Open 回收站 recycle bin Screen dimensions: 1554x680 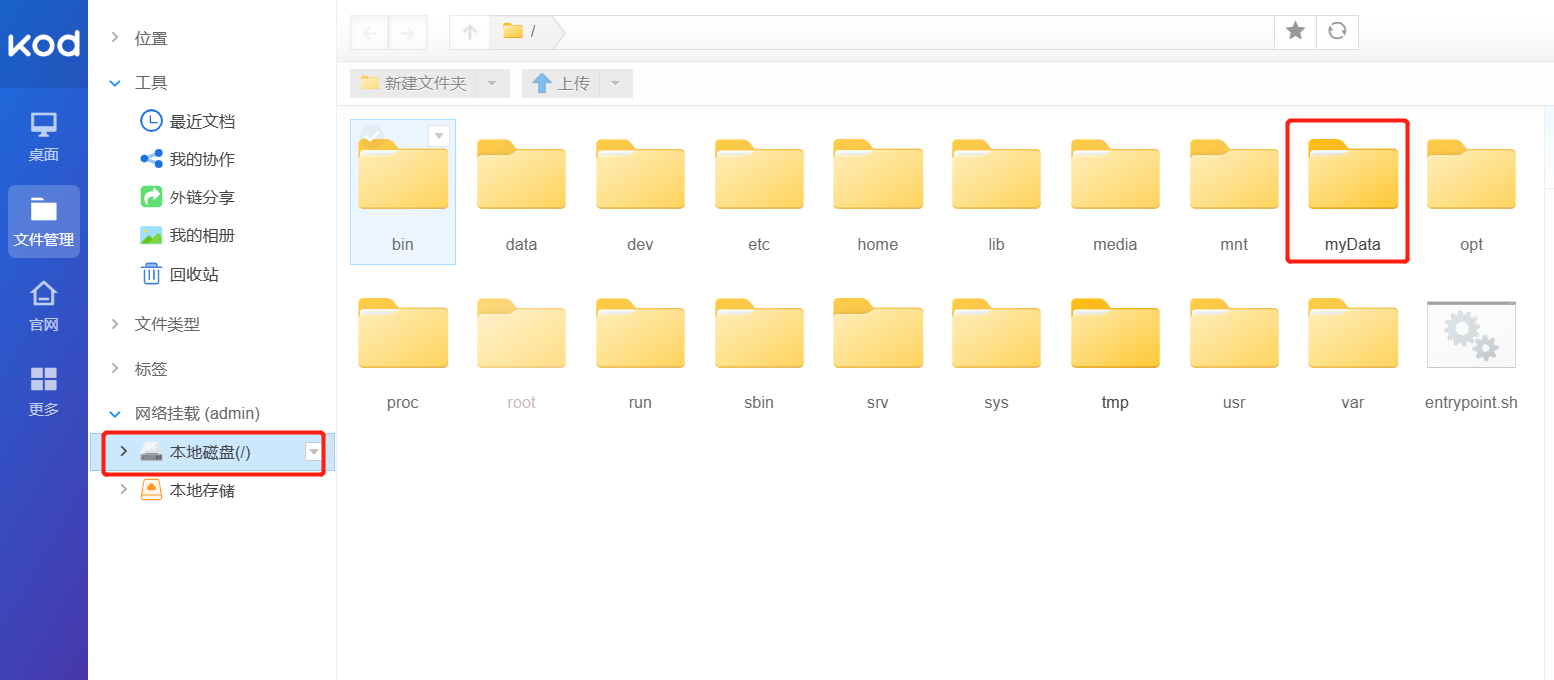click(x=193, y=274)
